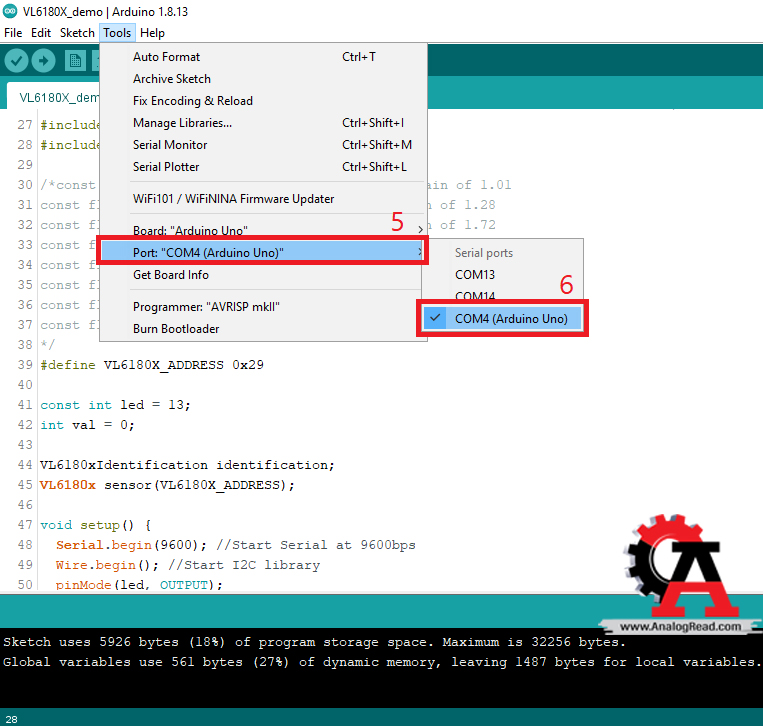Expand the Port: "COM4 (Arduino Uno)" submenu
This screenshot has height=726, width=763.
point(263,252)
